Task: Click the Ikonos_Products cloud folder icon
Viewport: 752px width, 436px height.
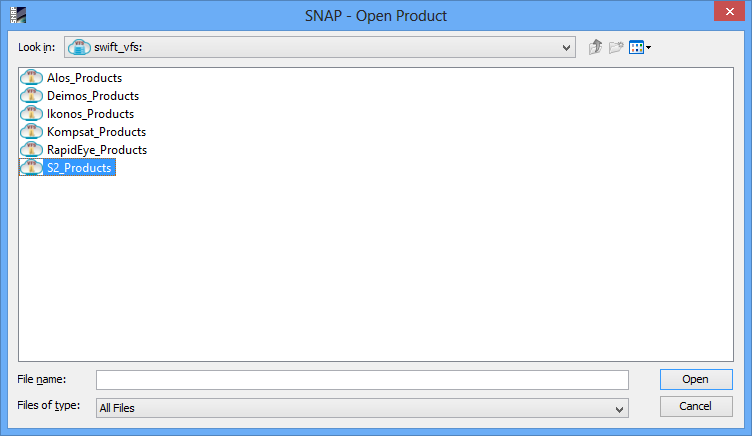Action: pyautogui.click(x=31, y=114)
